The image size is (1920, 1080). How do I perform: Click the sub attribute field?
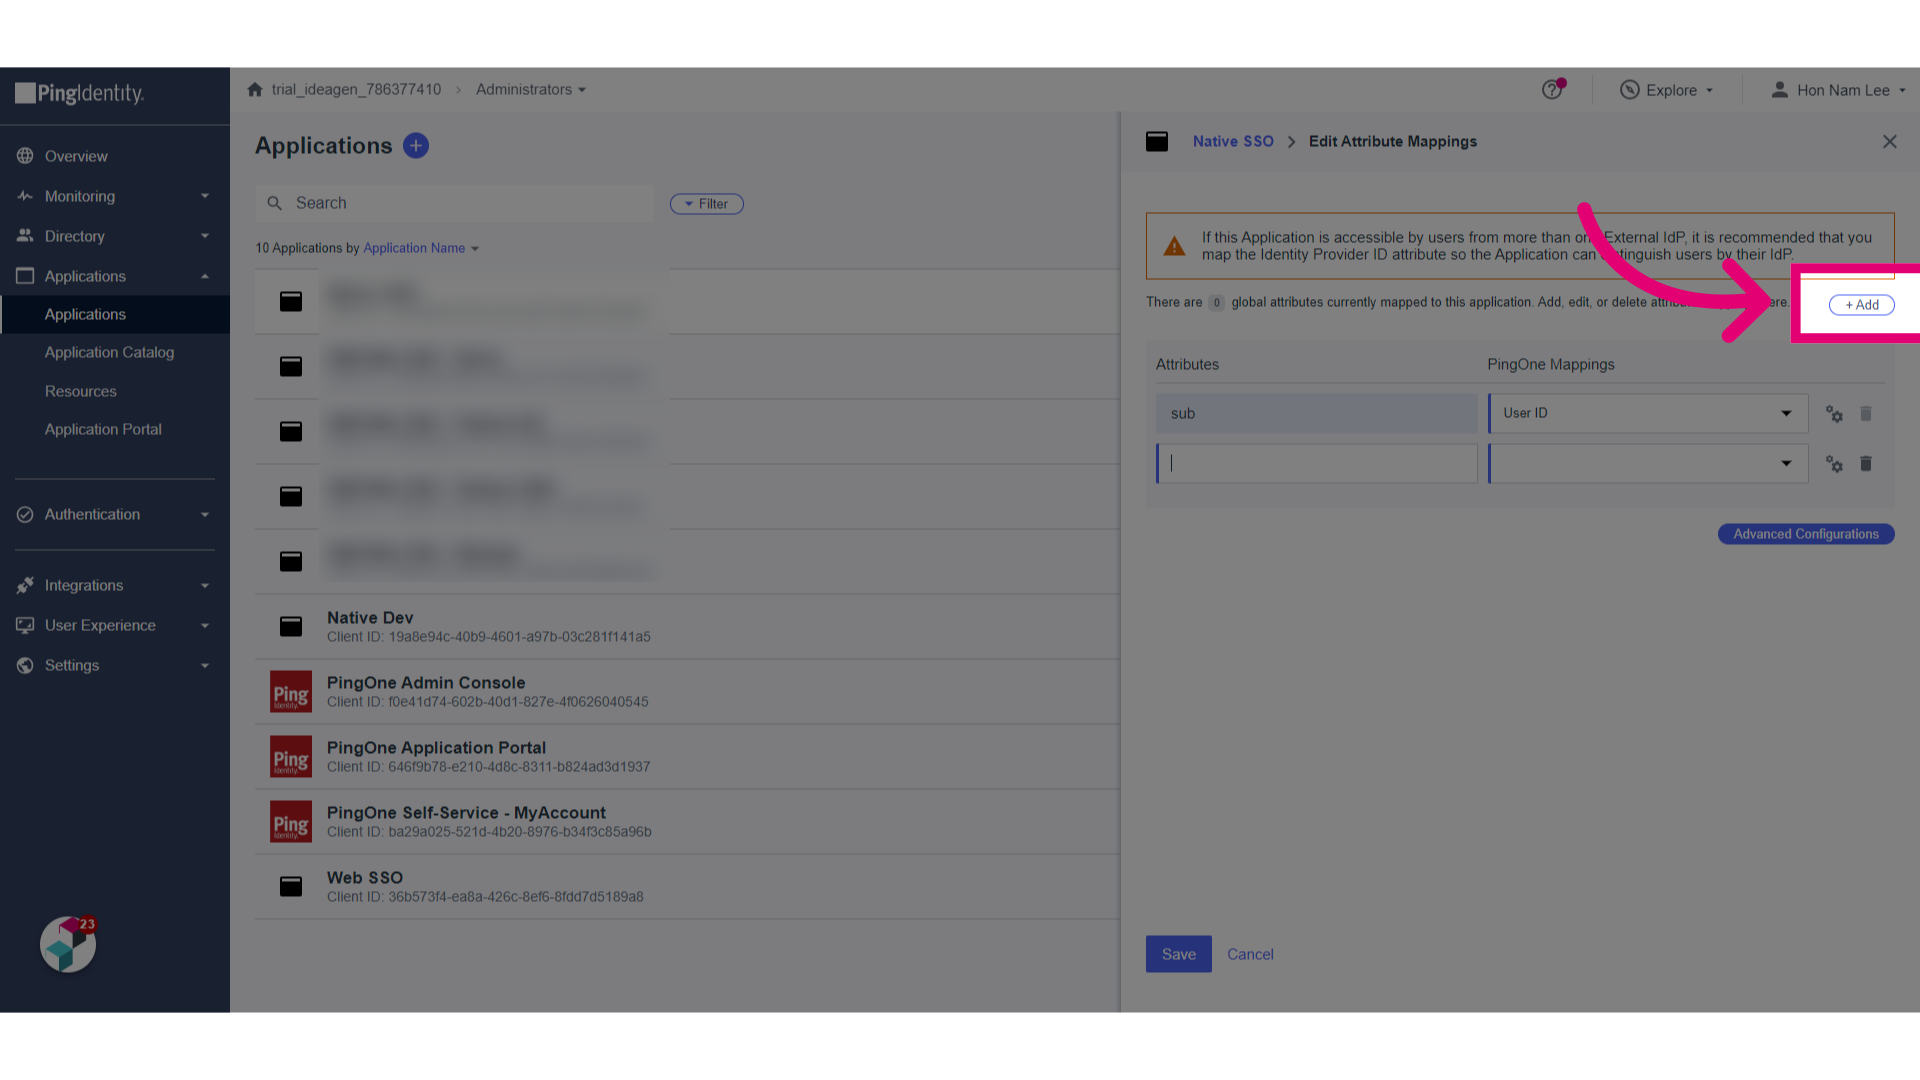click(1317, 413)
